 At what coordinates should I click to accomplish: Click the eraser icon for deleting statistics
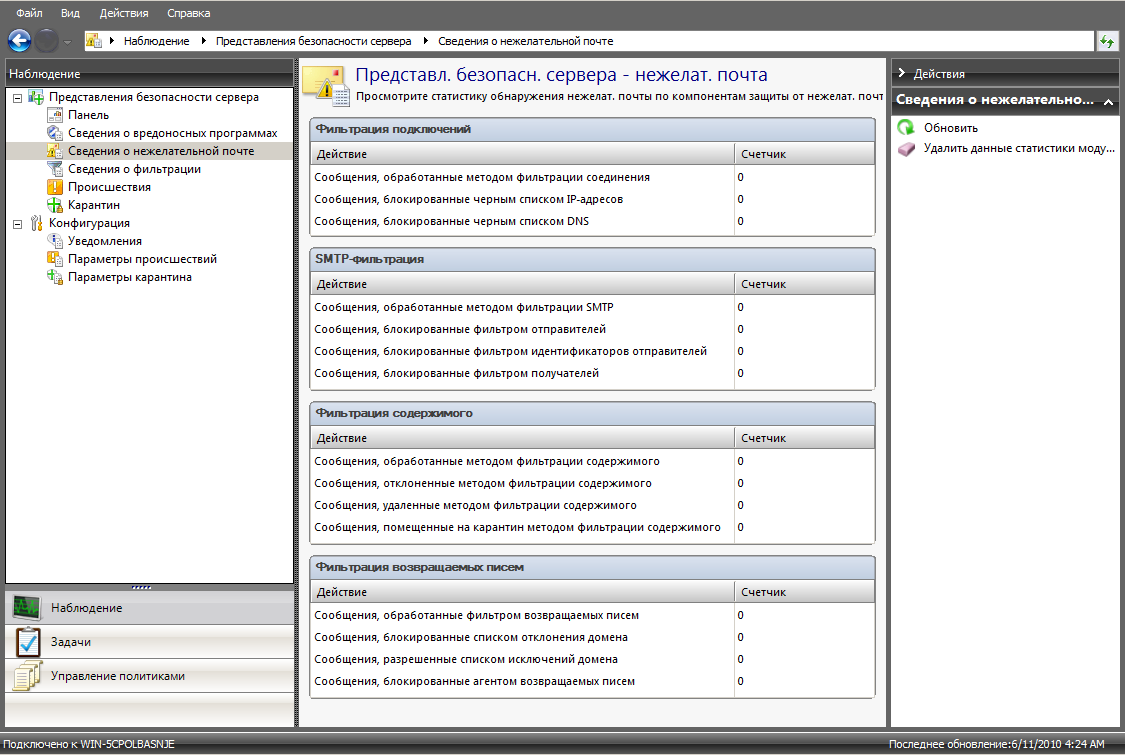pyautogui.click(x=906, y=148)
